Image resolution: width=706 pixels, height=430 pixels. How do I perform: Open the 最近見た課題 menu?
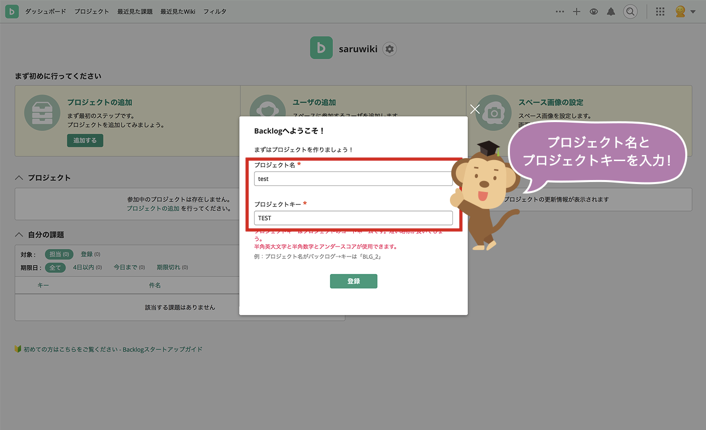135,11
